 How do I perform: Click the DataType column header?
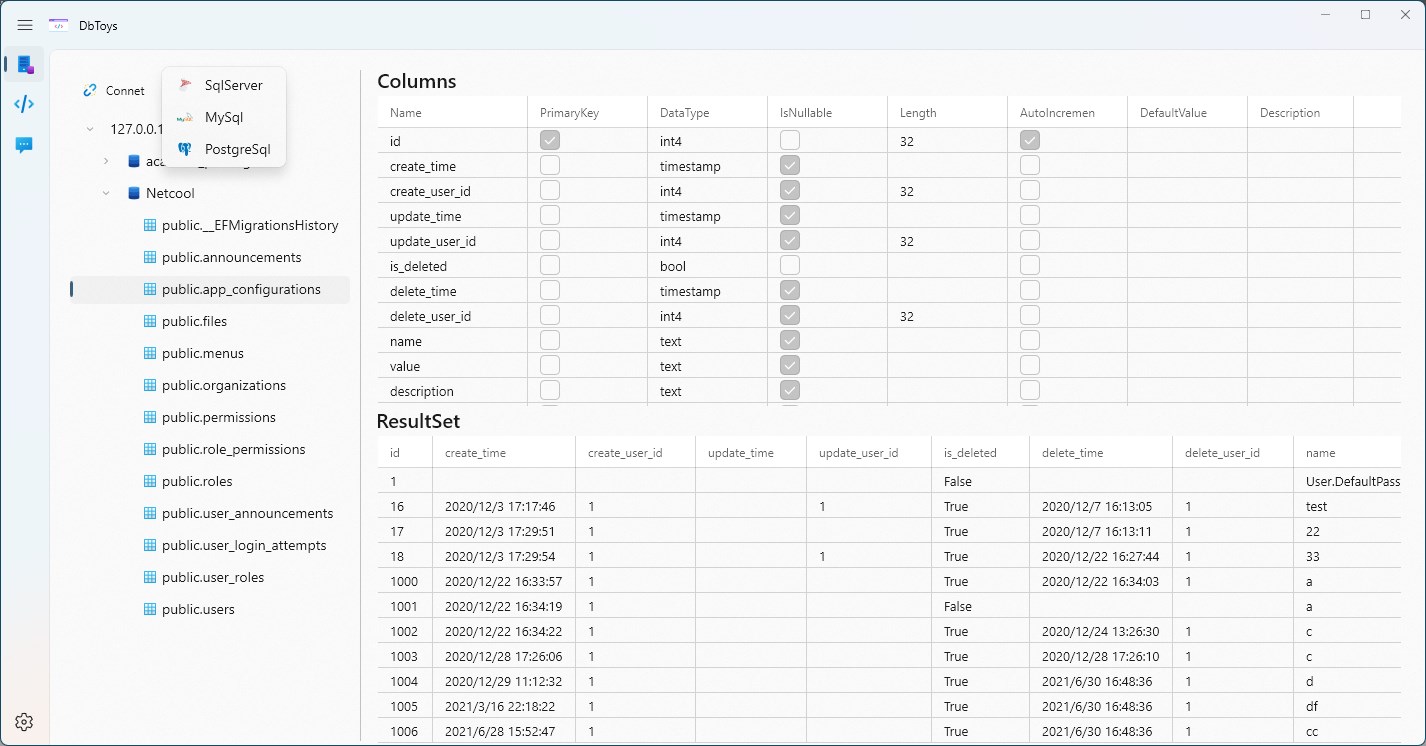685,113
